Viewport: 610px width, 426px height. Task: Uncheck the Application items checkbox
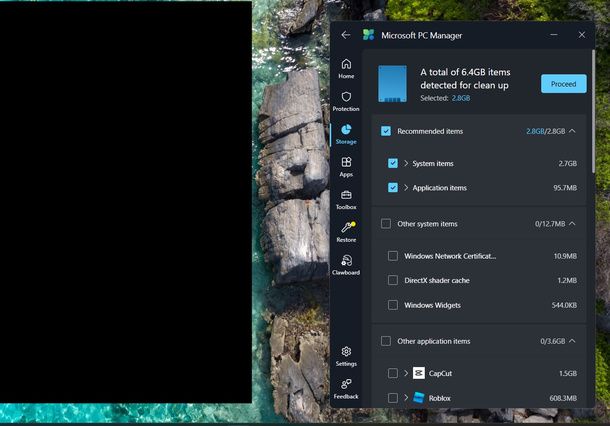[x=393, y=188]
